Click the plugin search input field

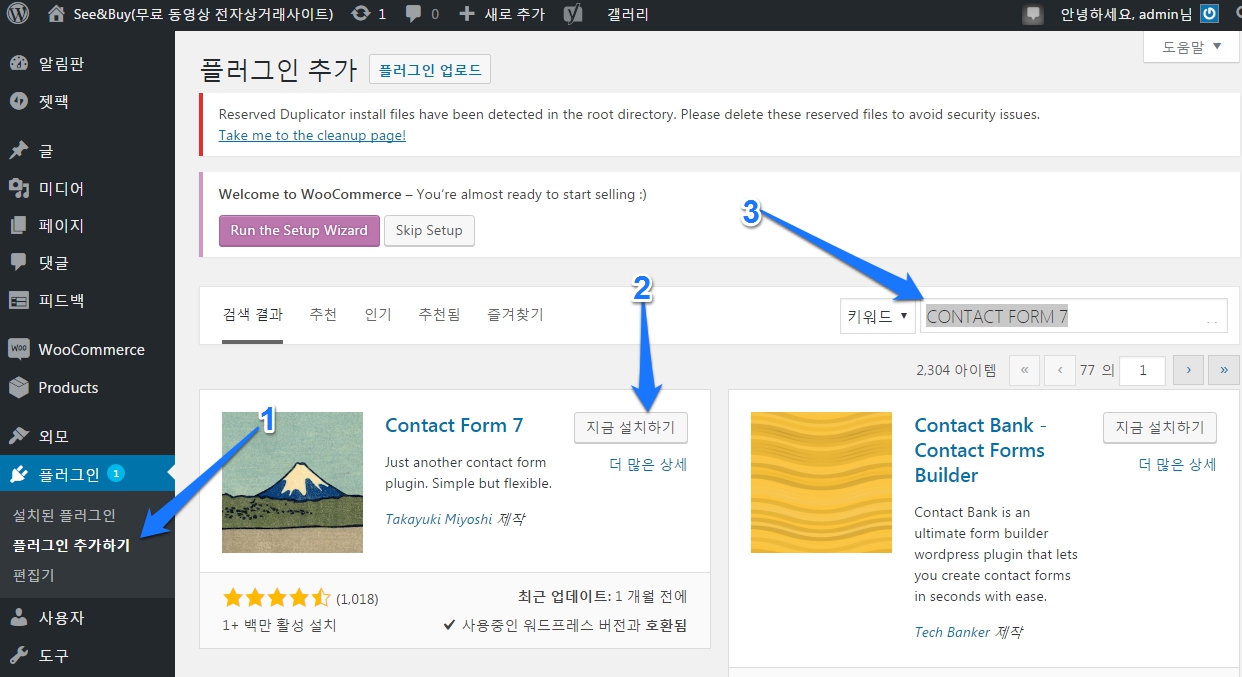1070,315
